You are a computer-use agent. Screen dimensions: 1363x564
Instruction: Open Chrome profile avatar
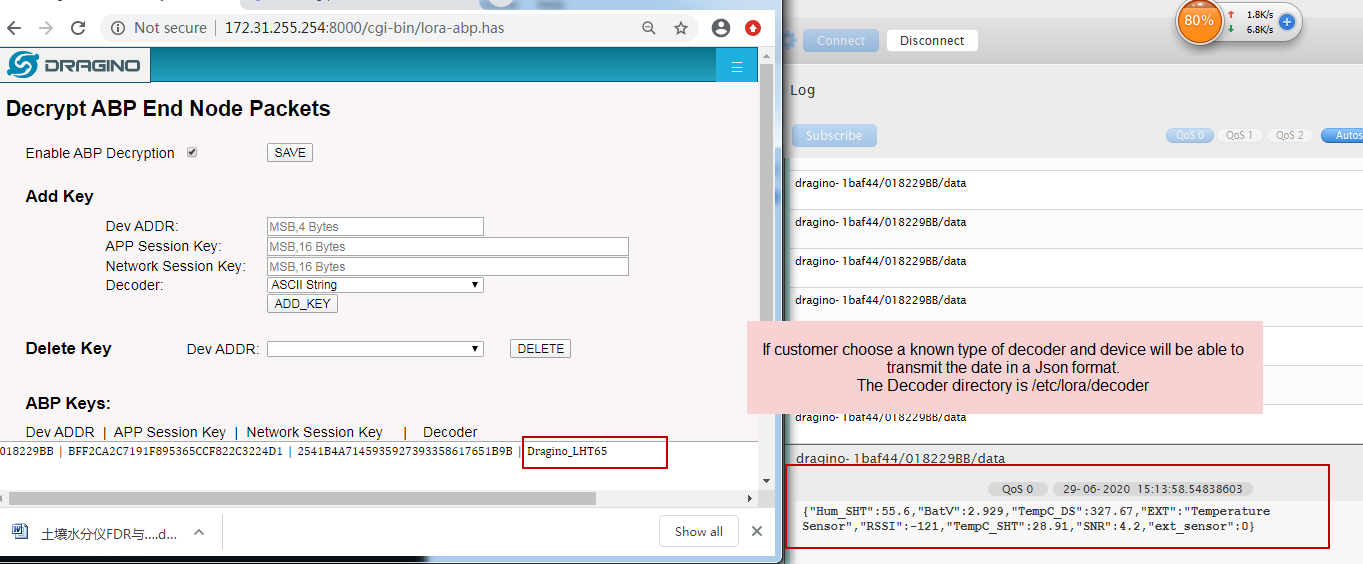721,28
